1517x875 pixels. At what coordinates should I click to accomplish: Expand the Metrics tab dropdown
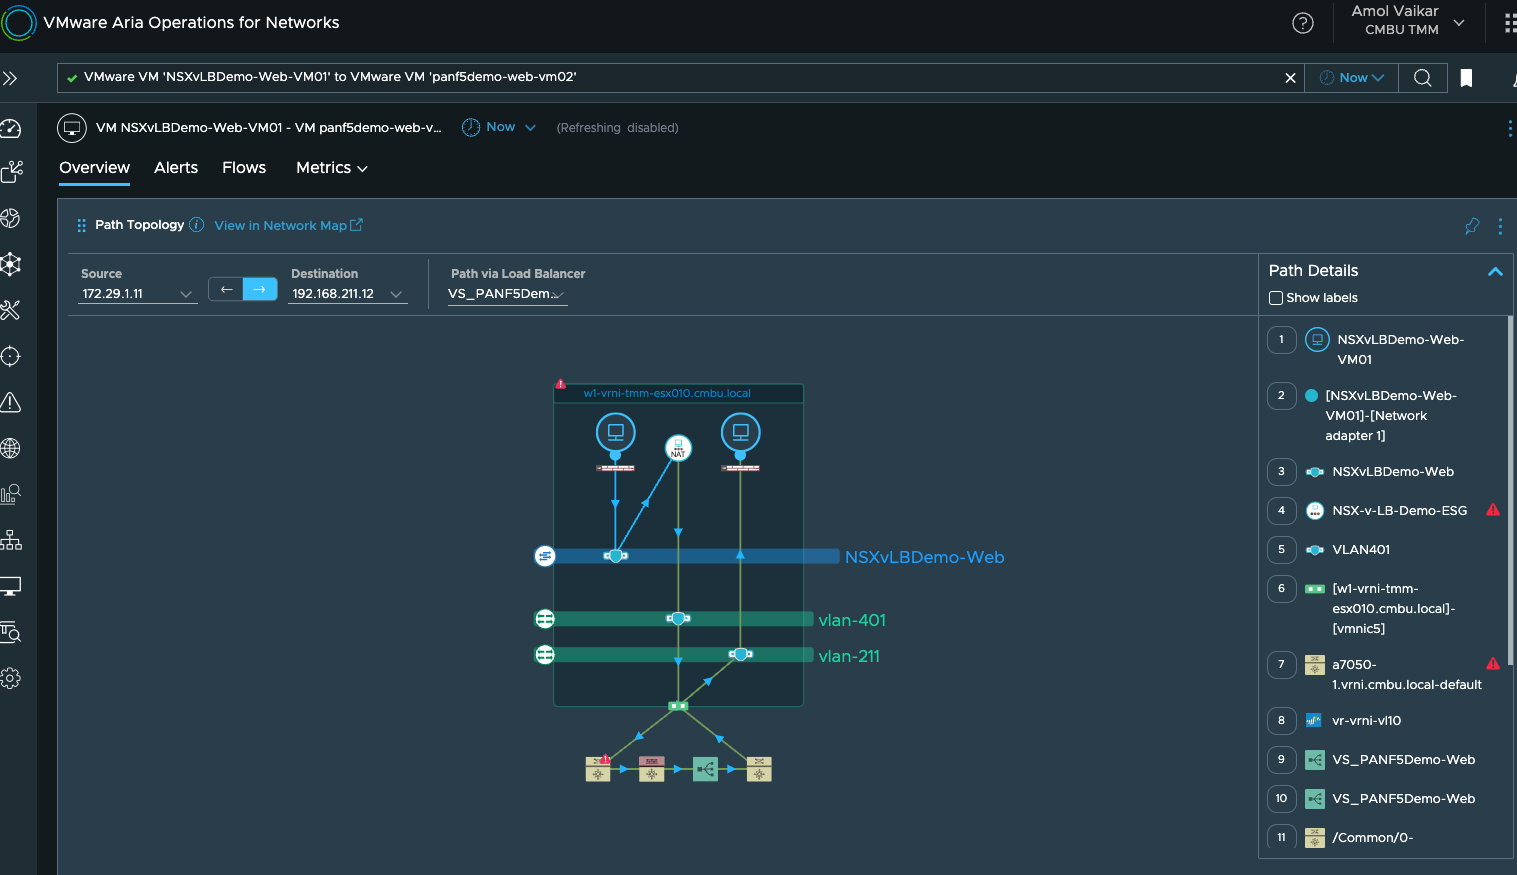(332, 168)
